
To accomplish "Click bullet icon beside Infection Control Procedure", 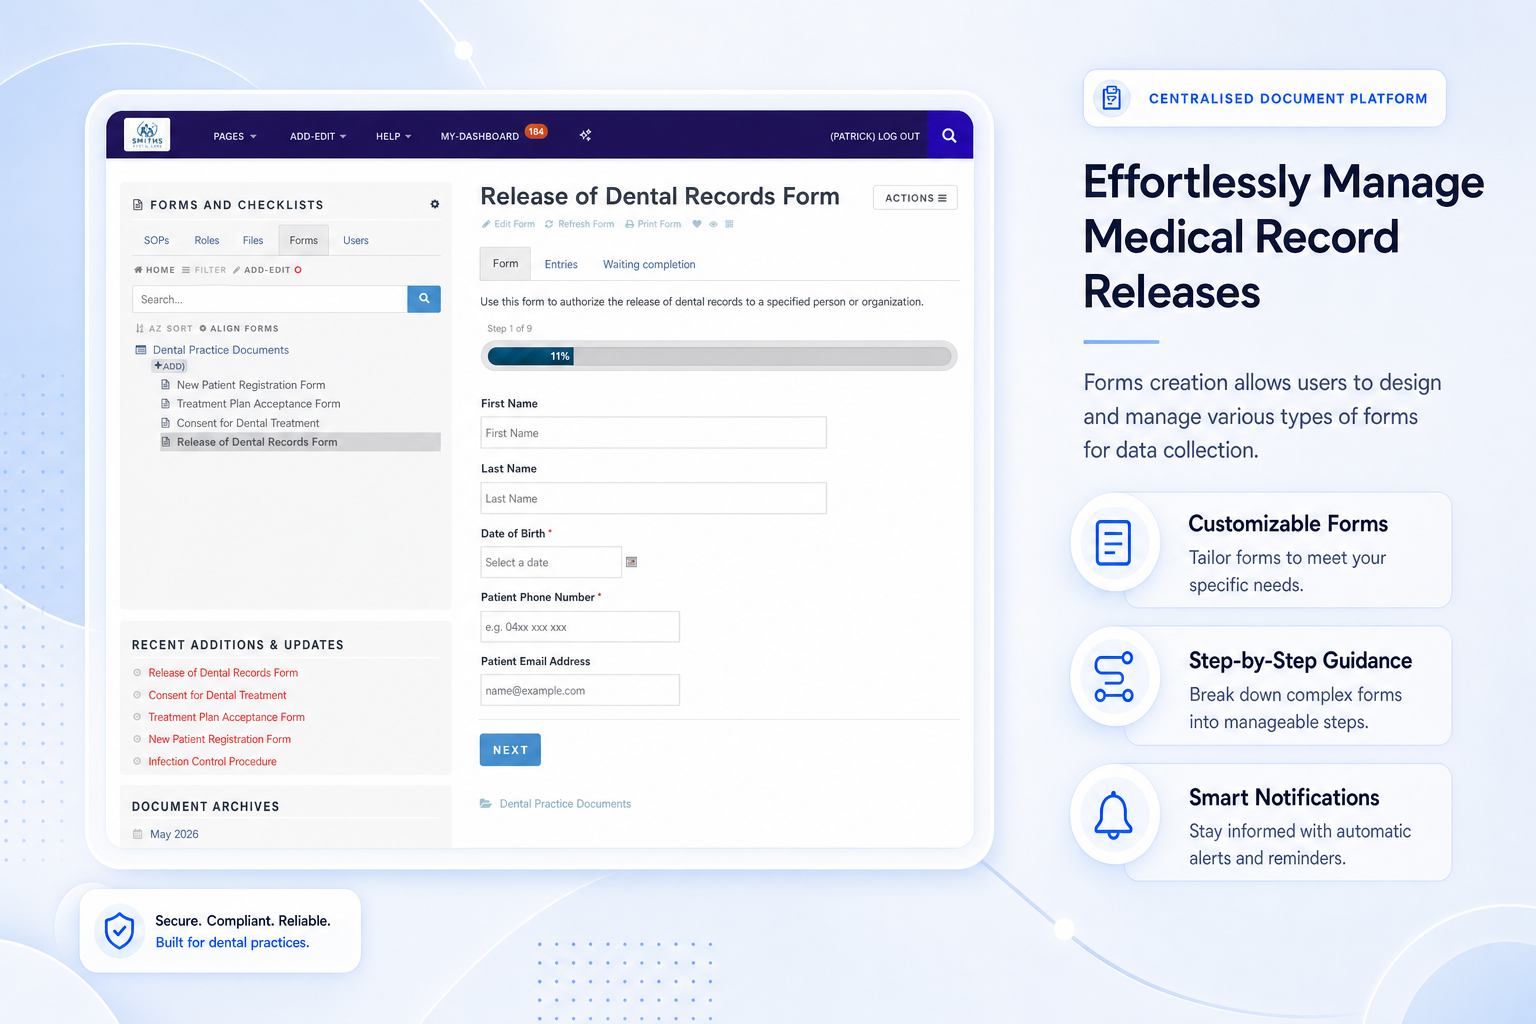I will pyautogui.click(x=137, y=762).
